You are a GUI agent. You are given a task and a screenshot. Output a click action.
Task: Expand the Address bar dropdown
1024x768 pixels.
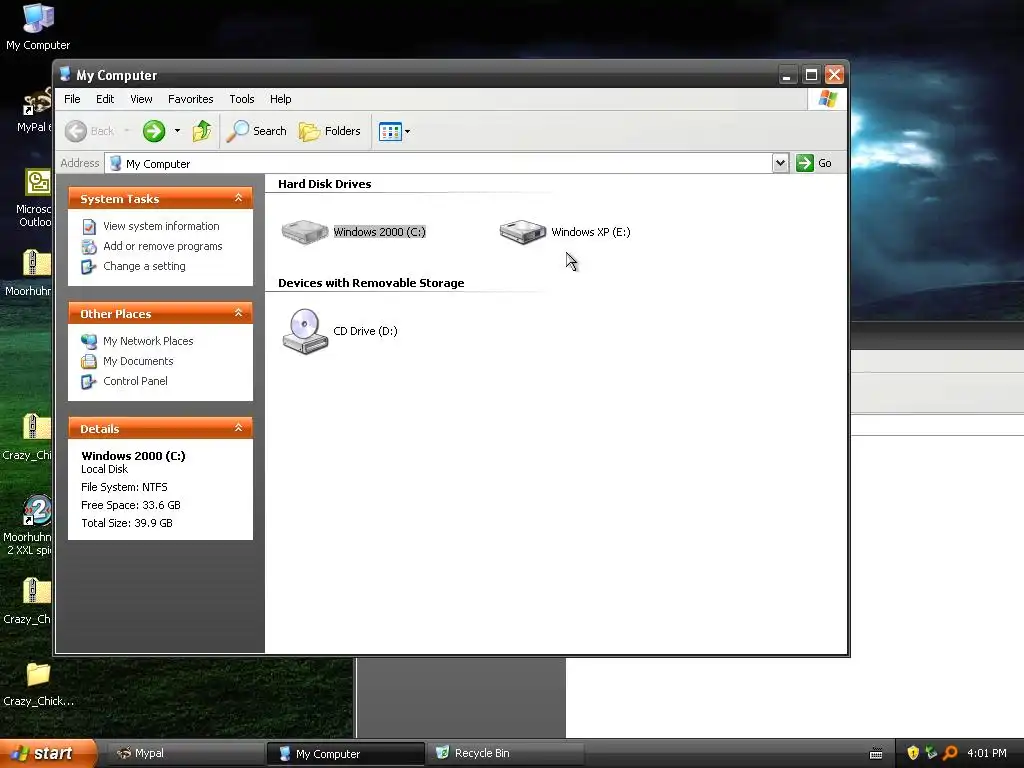(x=780, y=163)
